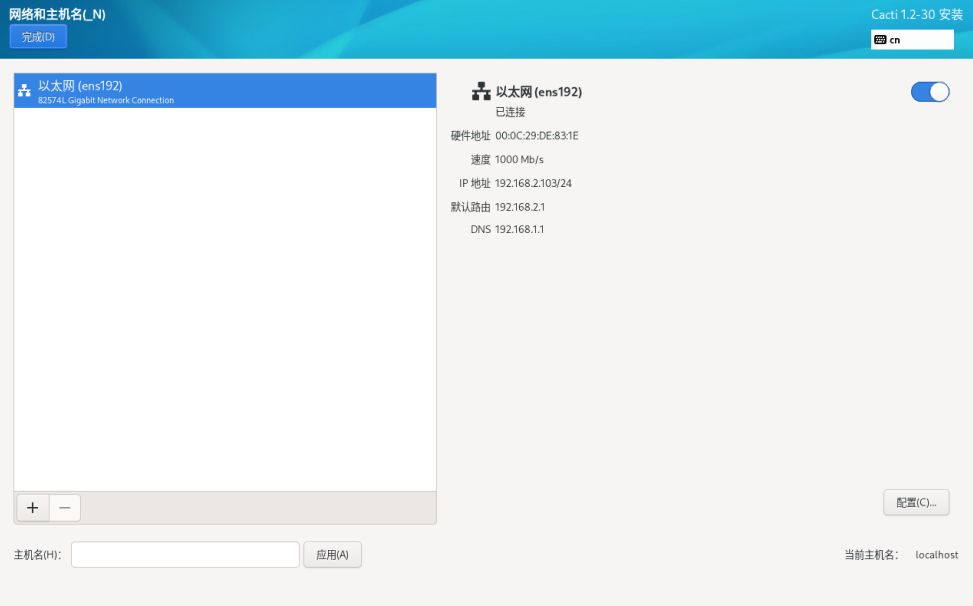This screenshot has height=606, width=973.
Task: Add a new network device with plus
Action: 33,508
